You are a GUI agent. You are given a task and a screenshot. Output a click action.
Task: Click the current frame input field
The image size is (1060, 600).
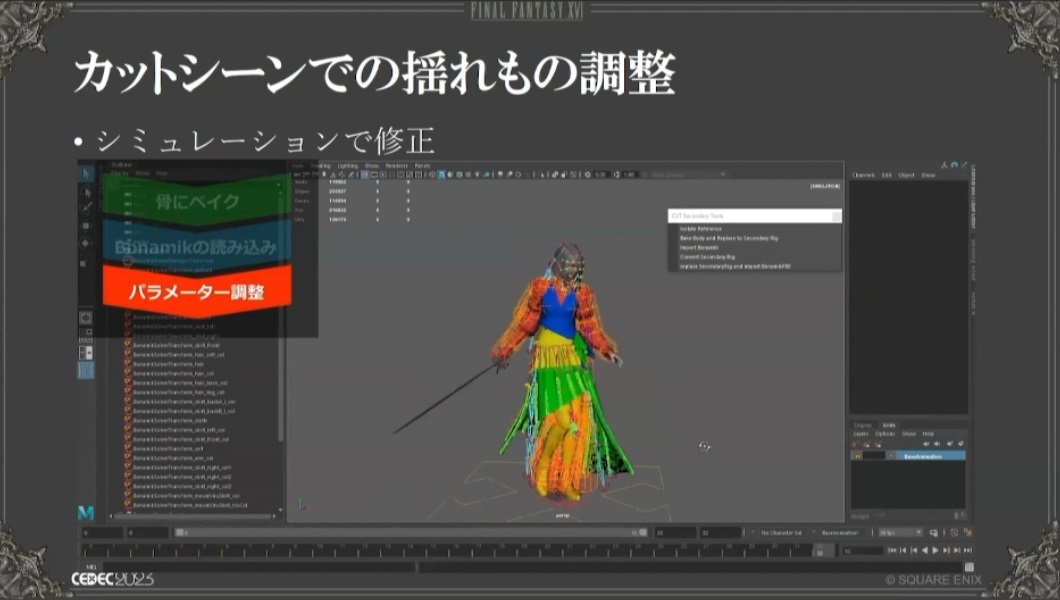(x=861, y=551)
